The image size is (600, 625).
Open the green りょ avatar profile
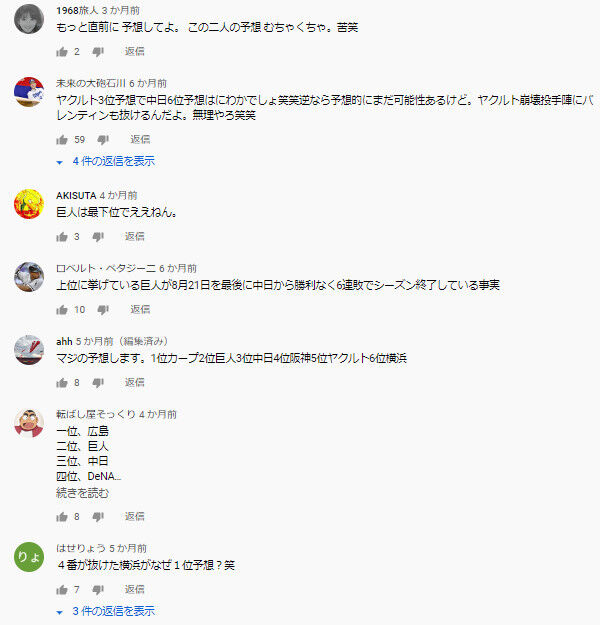click(x=29, y=557)
